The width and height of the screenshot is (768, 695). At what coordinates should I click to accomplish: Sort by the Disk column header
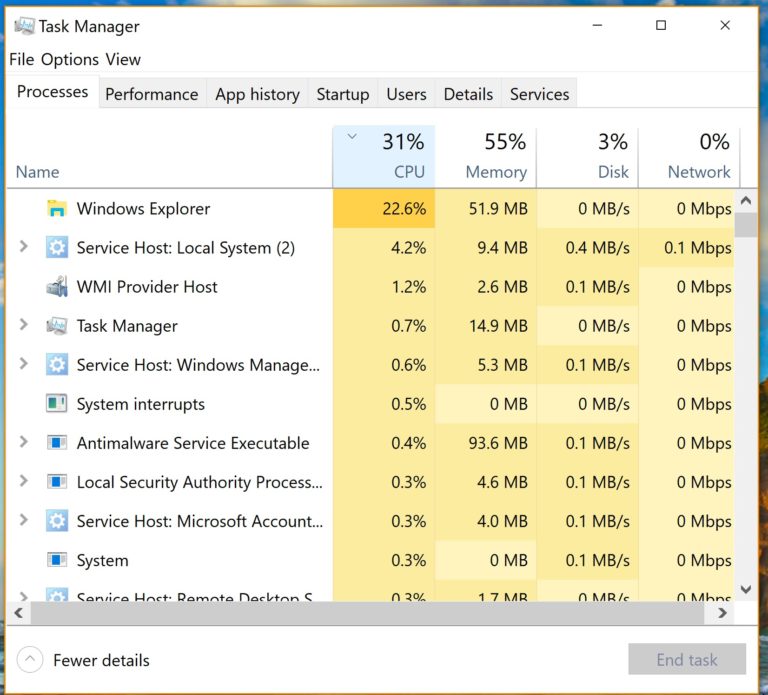click(587, 157)
